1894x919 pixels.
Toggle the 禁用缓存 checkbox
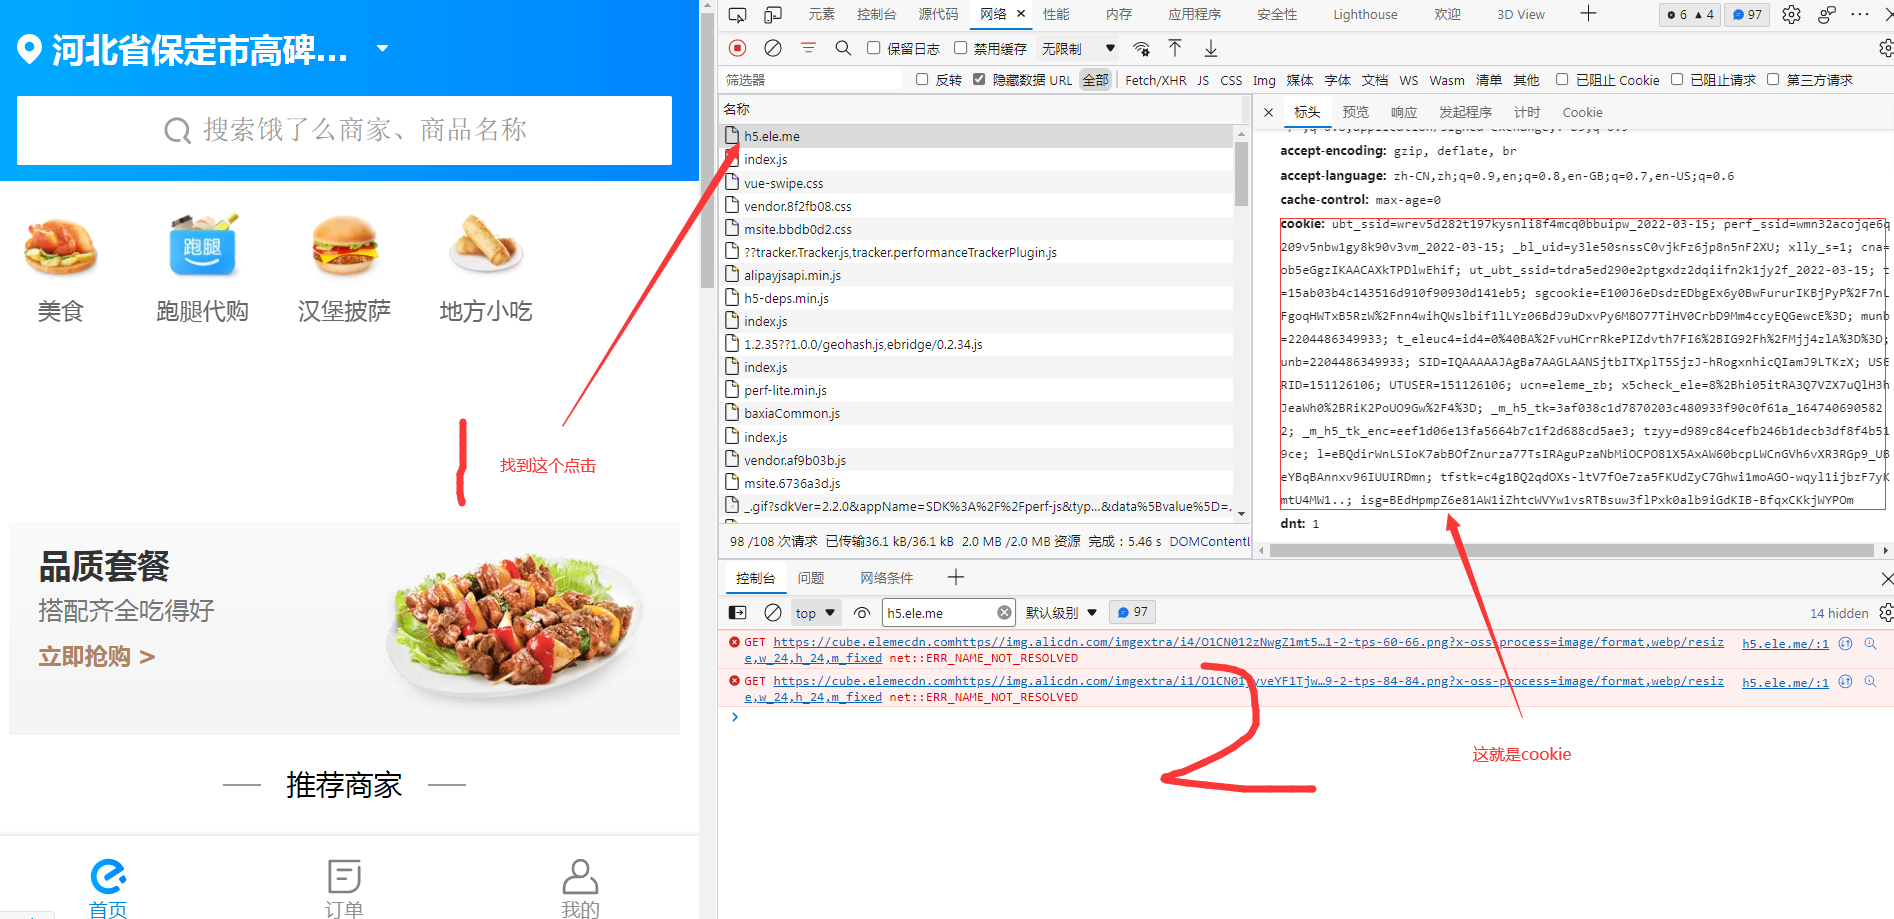tap(961, 48)
